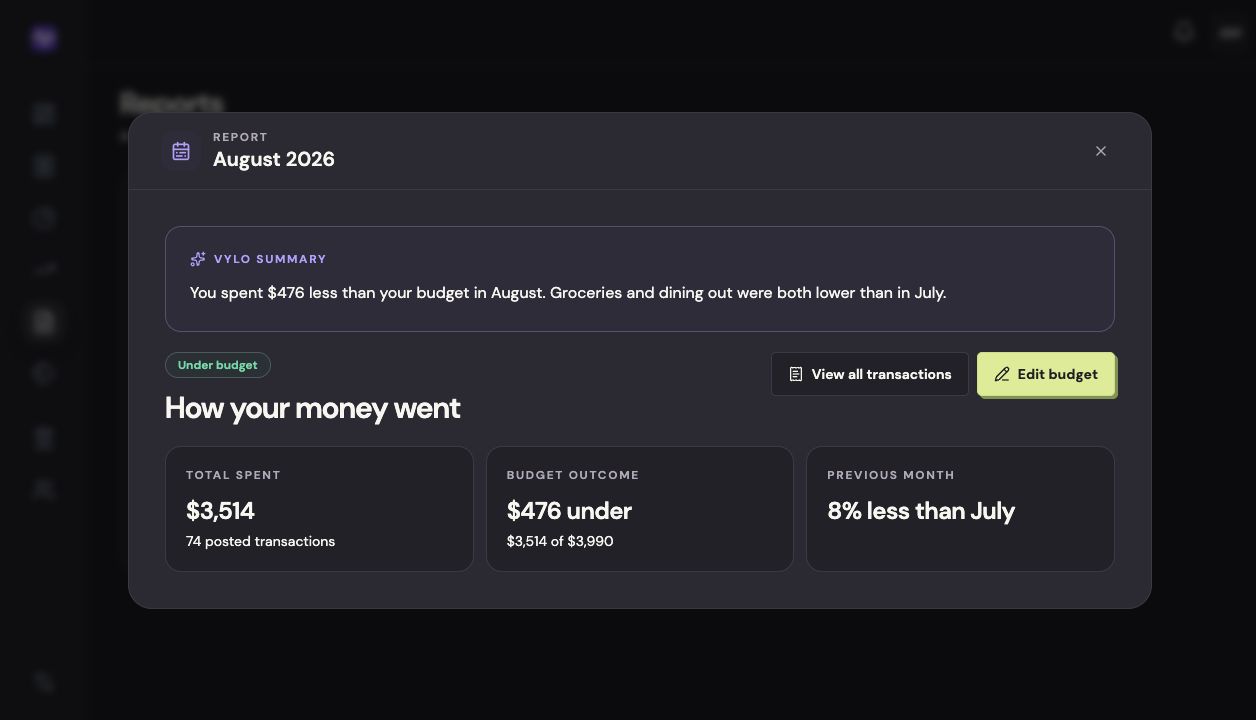Click the Under budget status badge
The width and height of the screenshot is (1256, 720).
217,365
